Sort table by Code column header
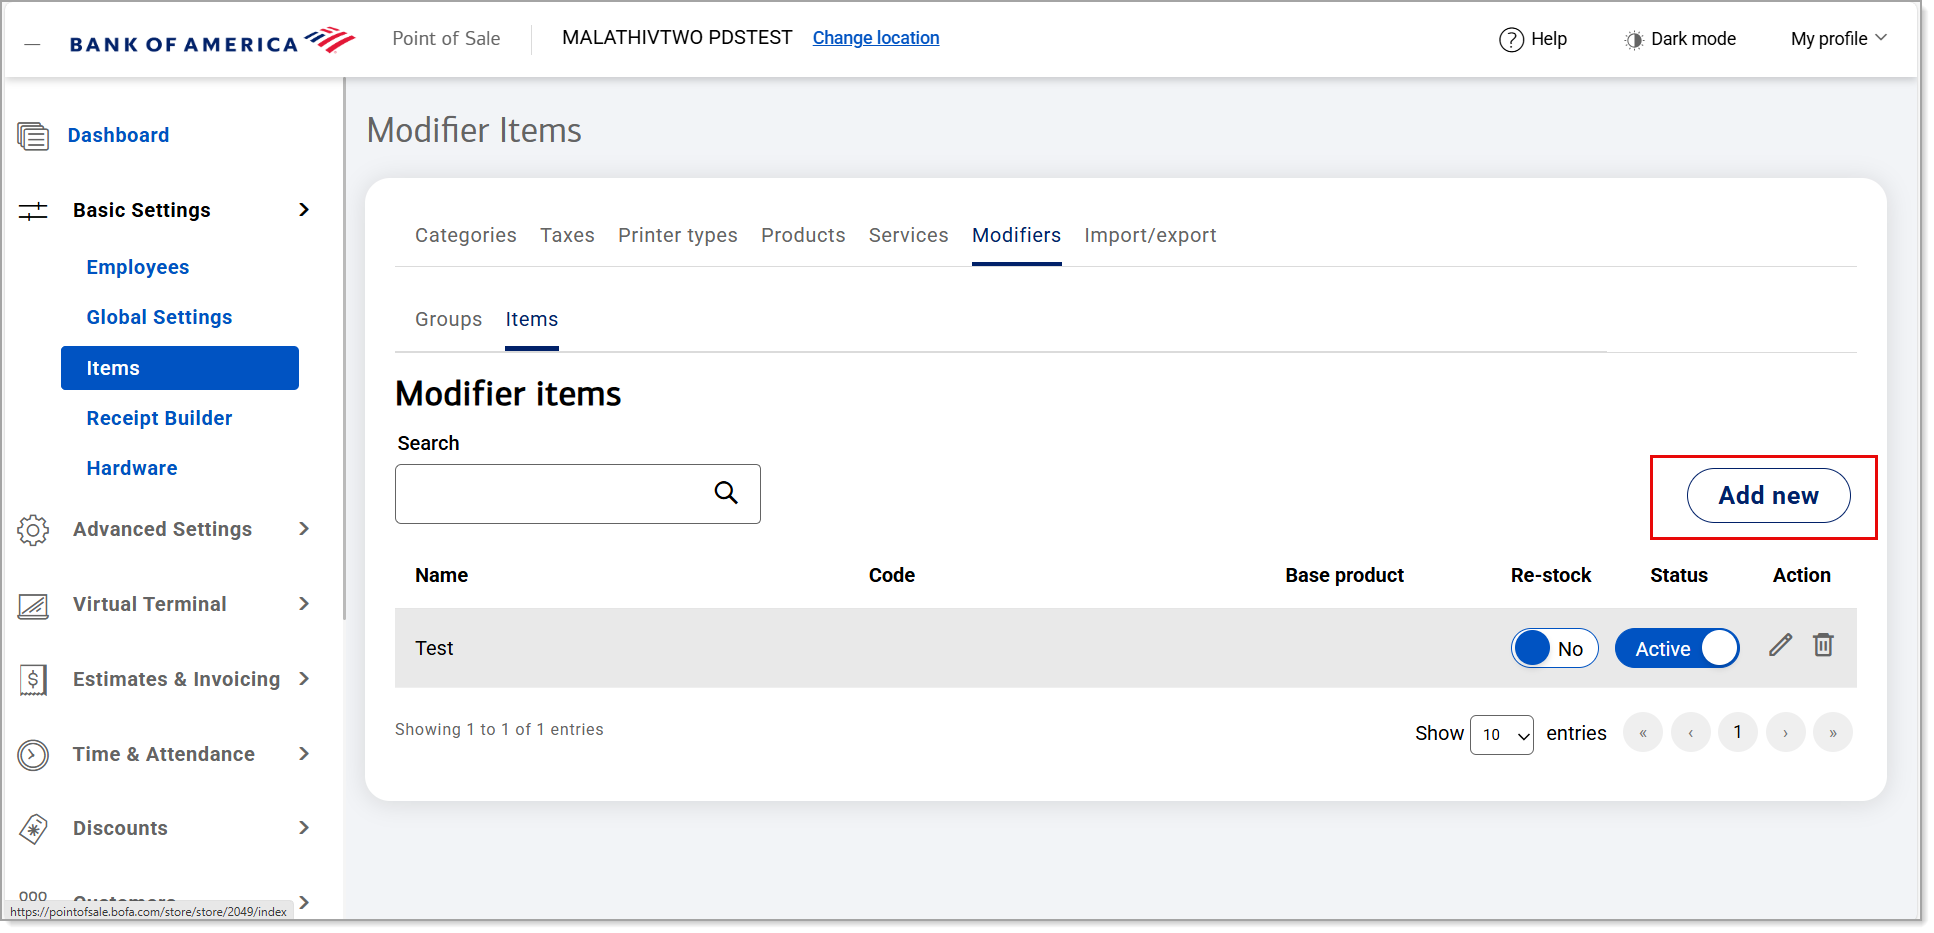The image size is (1934, 933). pyautogui.click(x=892, y=575)
